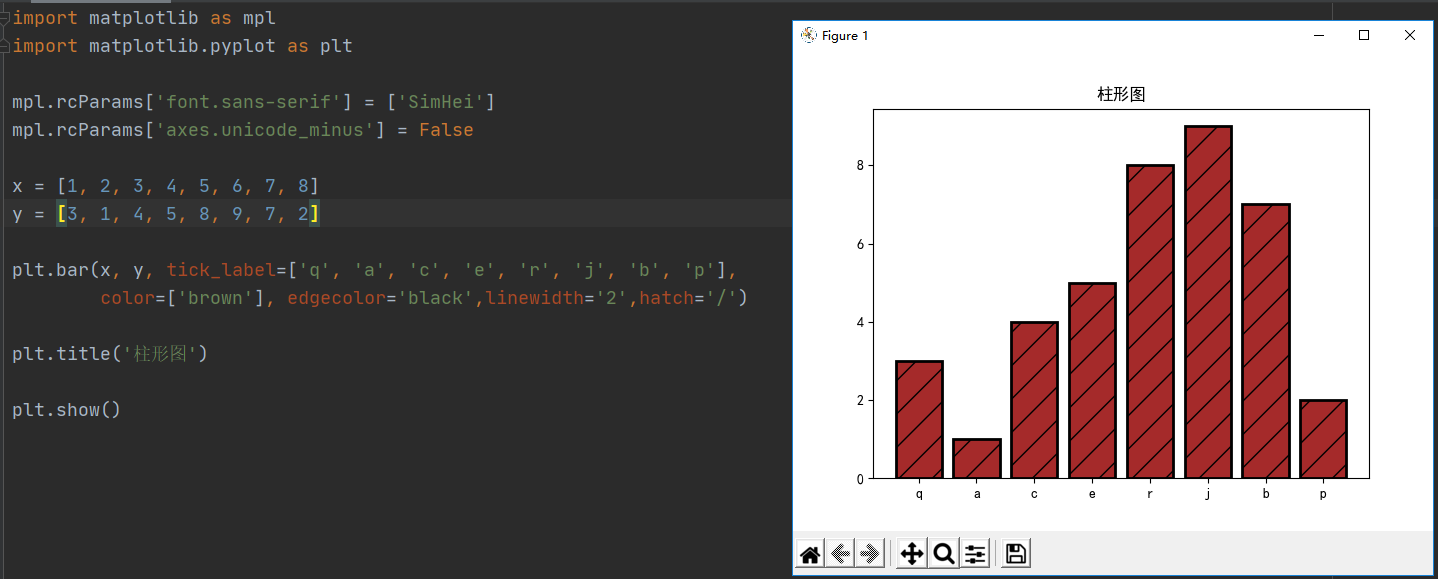Viewport: 1438px width, 579px height.
Task: Toggle fold marker beside import matplotlib.pyplot
Action: [5, 46]
